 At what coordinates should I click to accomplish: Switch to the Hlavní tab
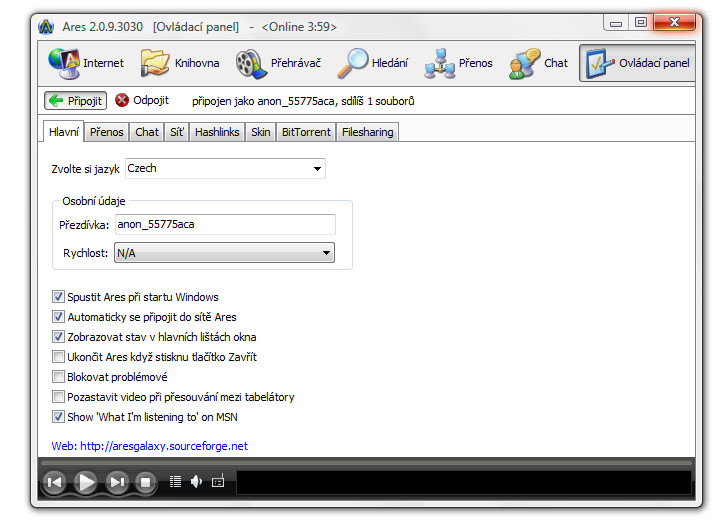point(63,132)
